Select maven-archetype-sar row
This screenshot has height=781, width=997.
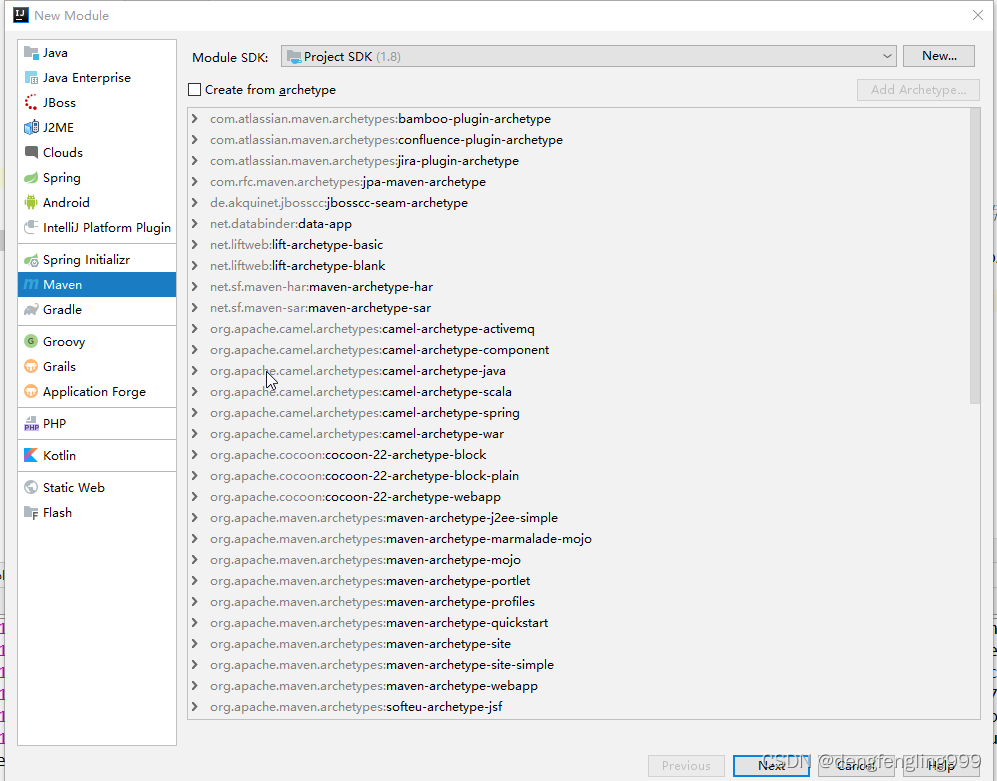579,308
